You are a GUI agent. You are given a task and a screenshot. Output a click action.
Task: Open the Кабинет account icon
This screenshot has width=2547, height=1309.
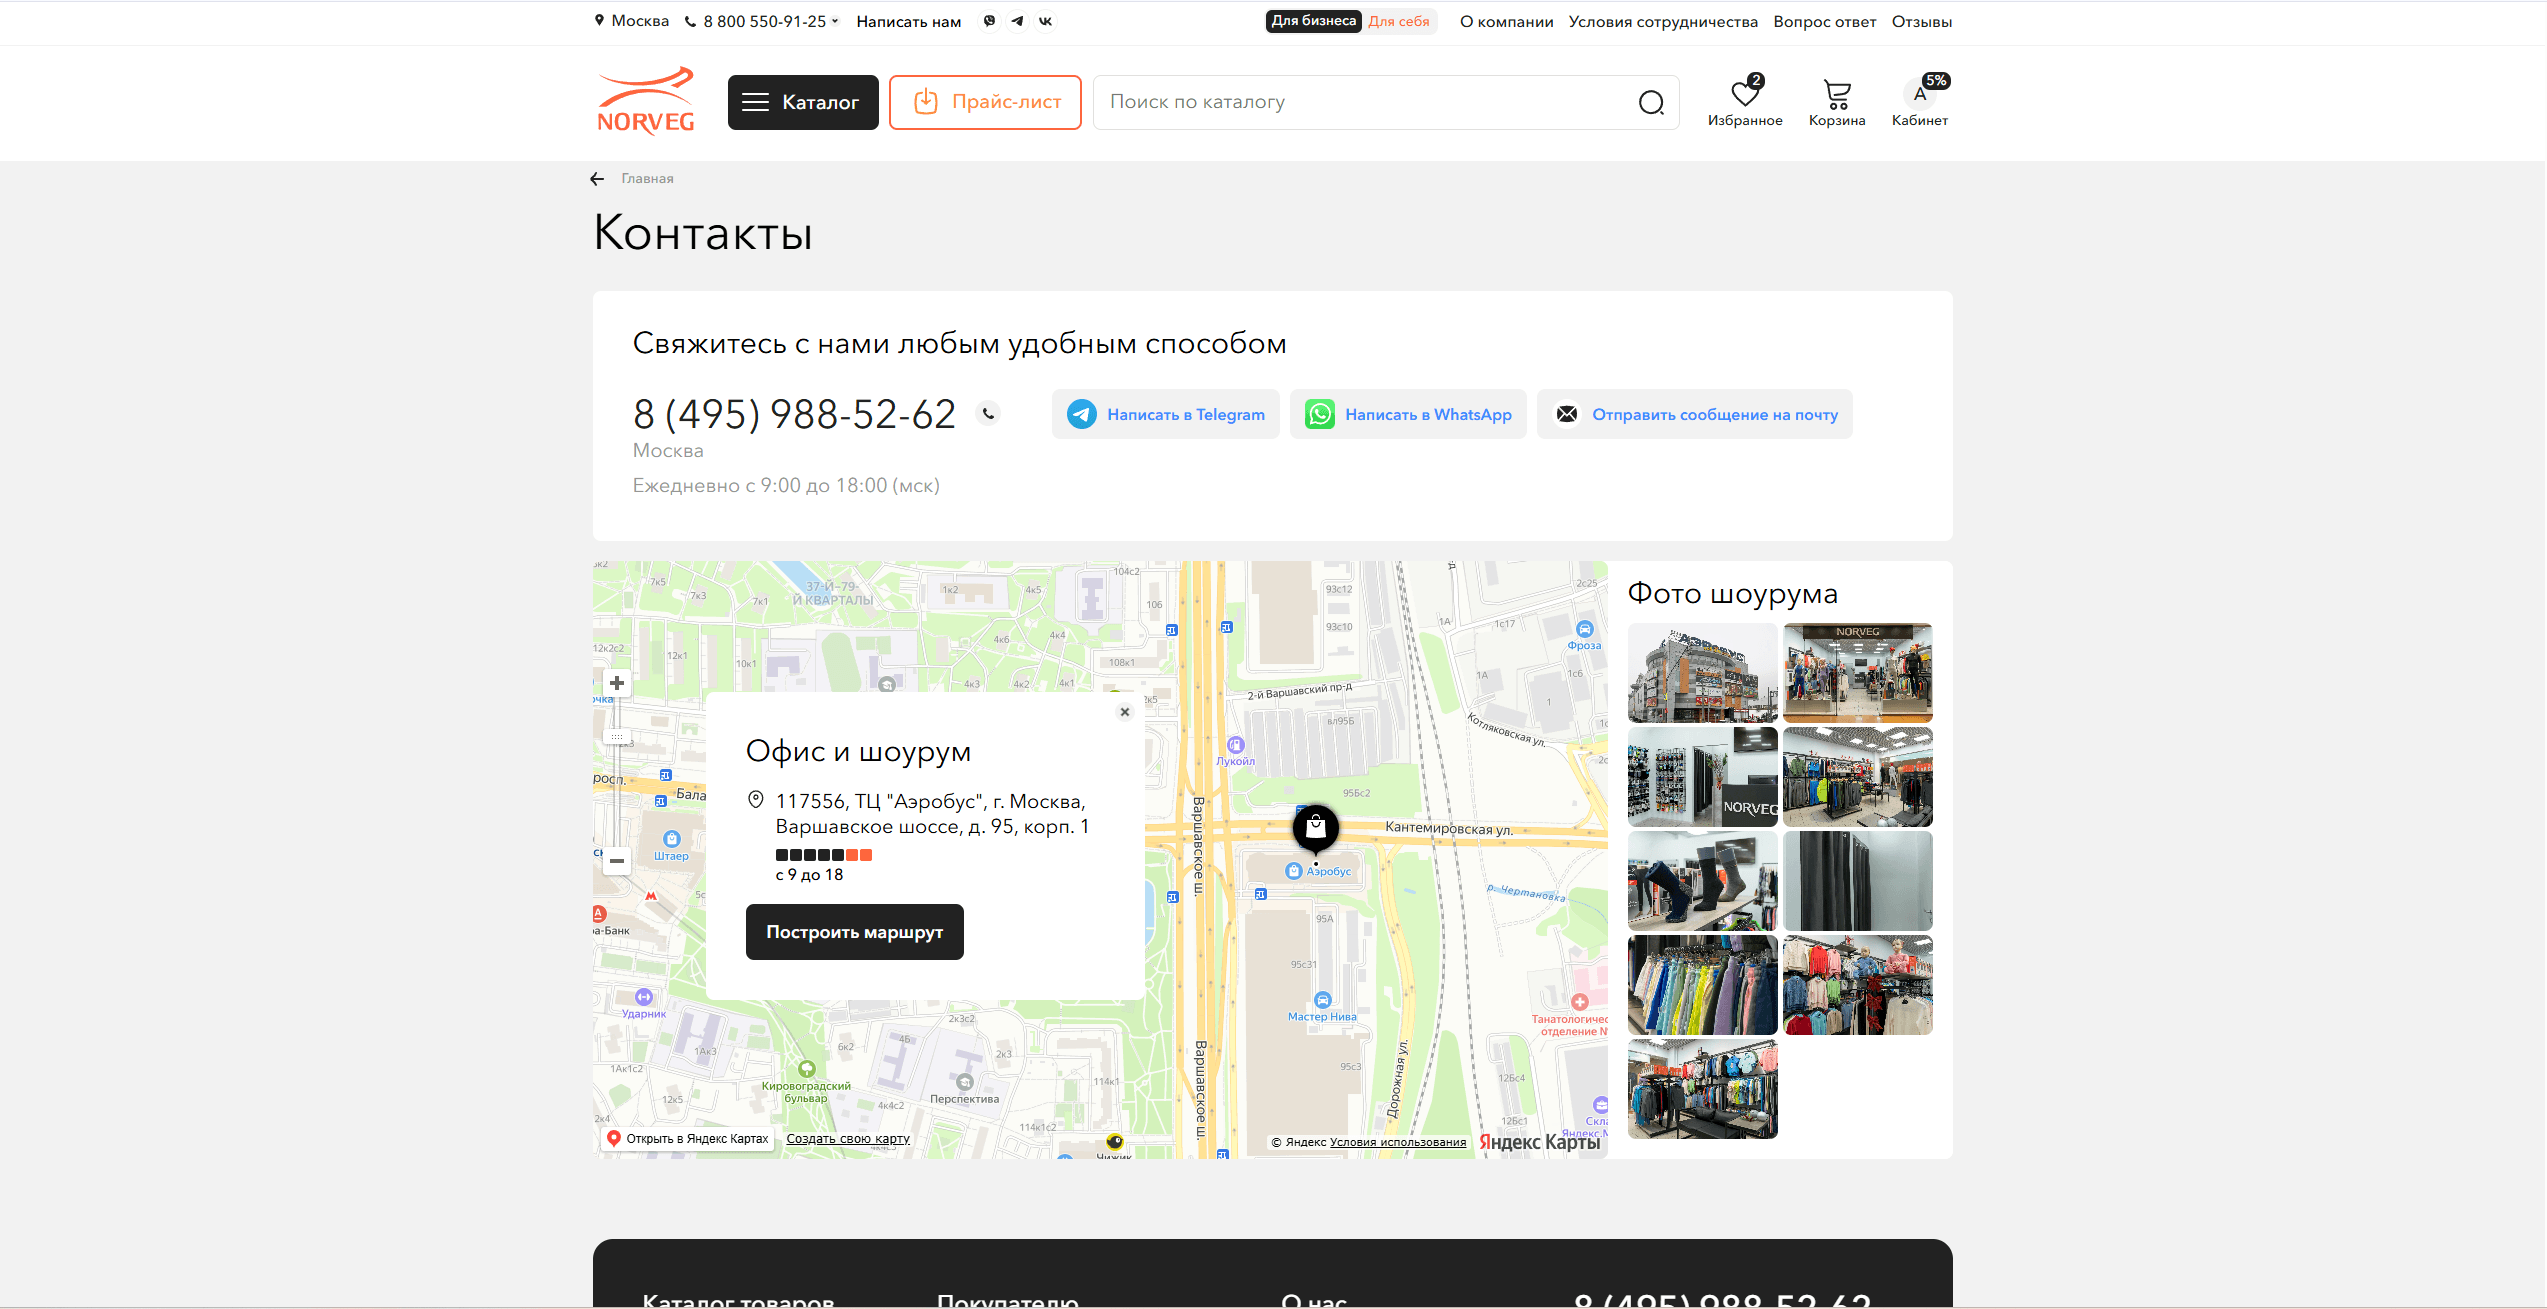tap(1919, 95)
